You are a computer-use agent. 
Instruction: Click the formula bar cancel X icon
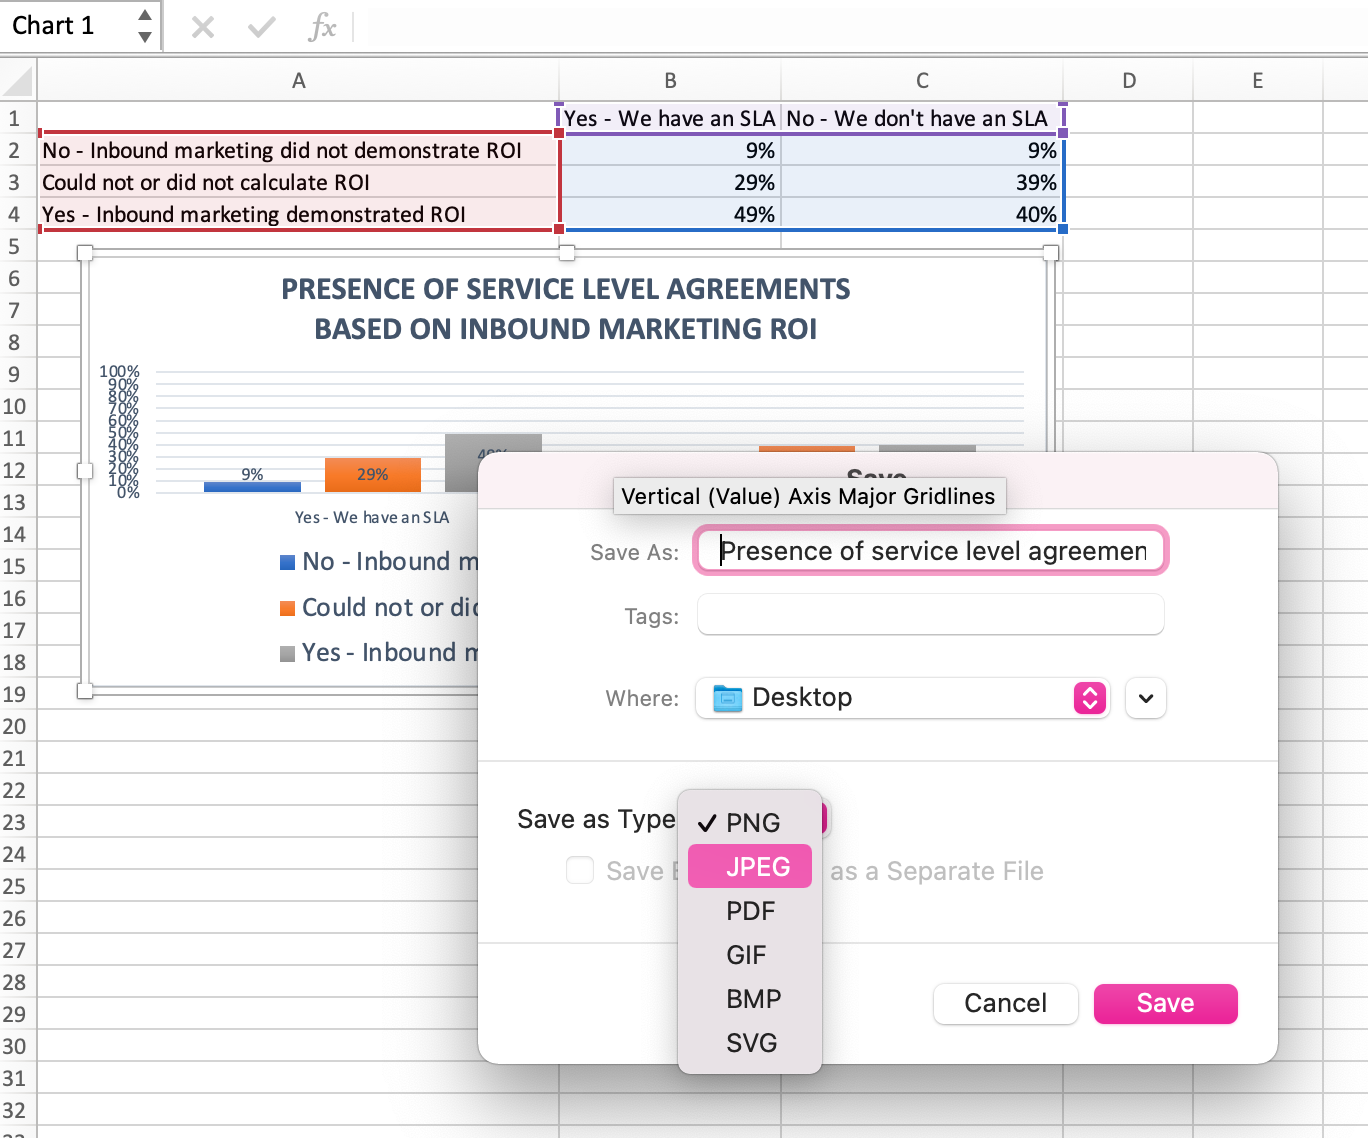point(203,27)
